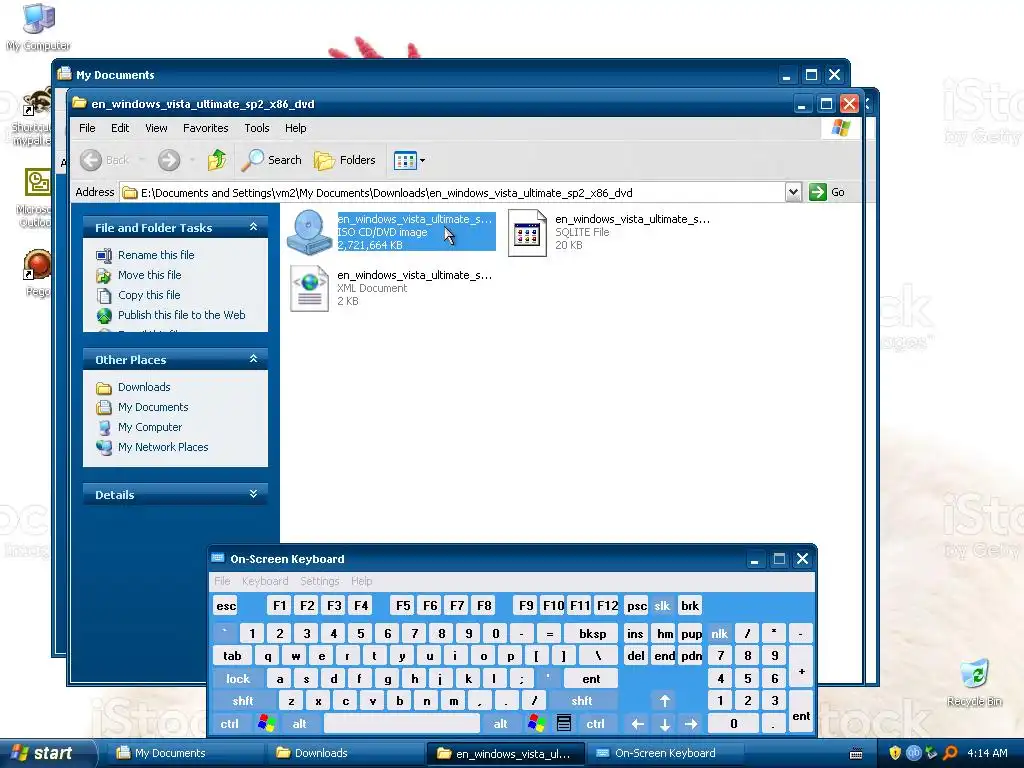The width and height of the screenshot is (1024, 768).
Task: Open the Favorites menu
Action: [x=206, y=128]
